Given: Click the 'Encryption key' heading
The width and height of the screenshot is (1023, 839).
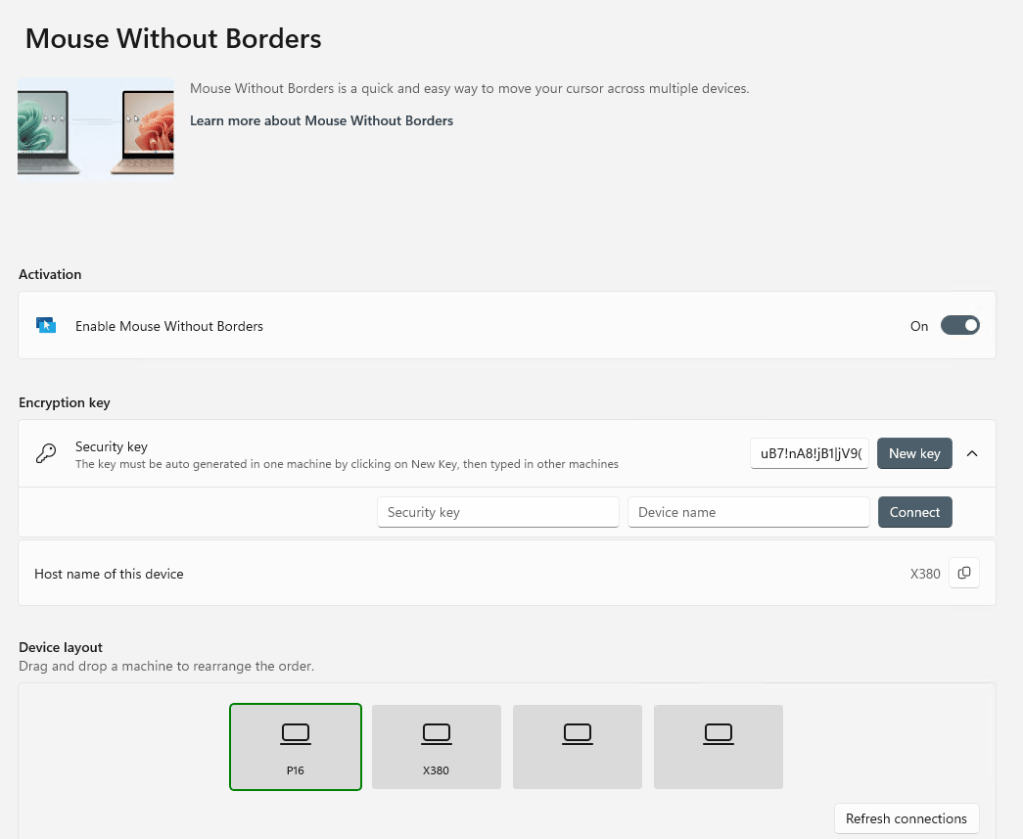Looking at the screenshot, I should 64,403.
